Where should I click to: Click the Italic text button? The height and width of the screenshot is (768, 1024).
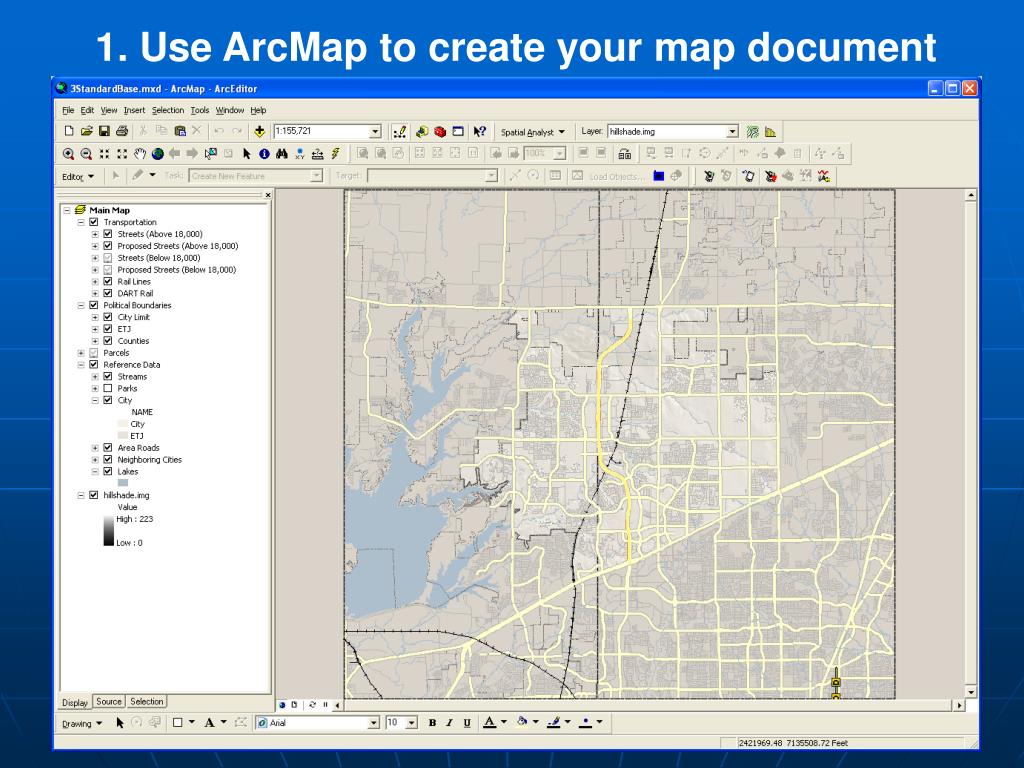(449, 722)
